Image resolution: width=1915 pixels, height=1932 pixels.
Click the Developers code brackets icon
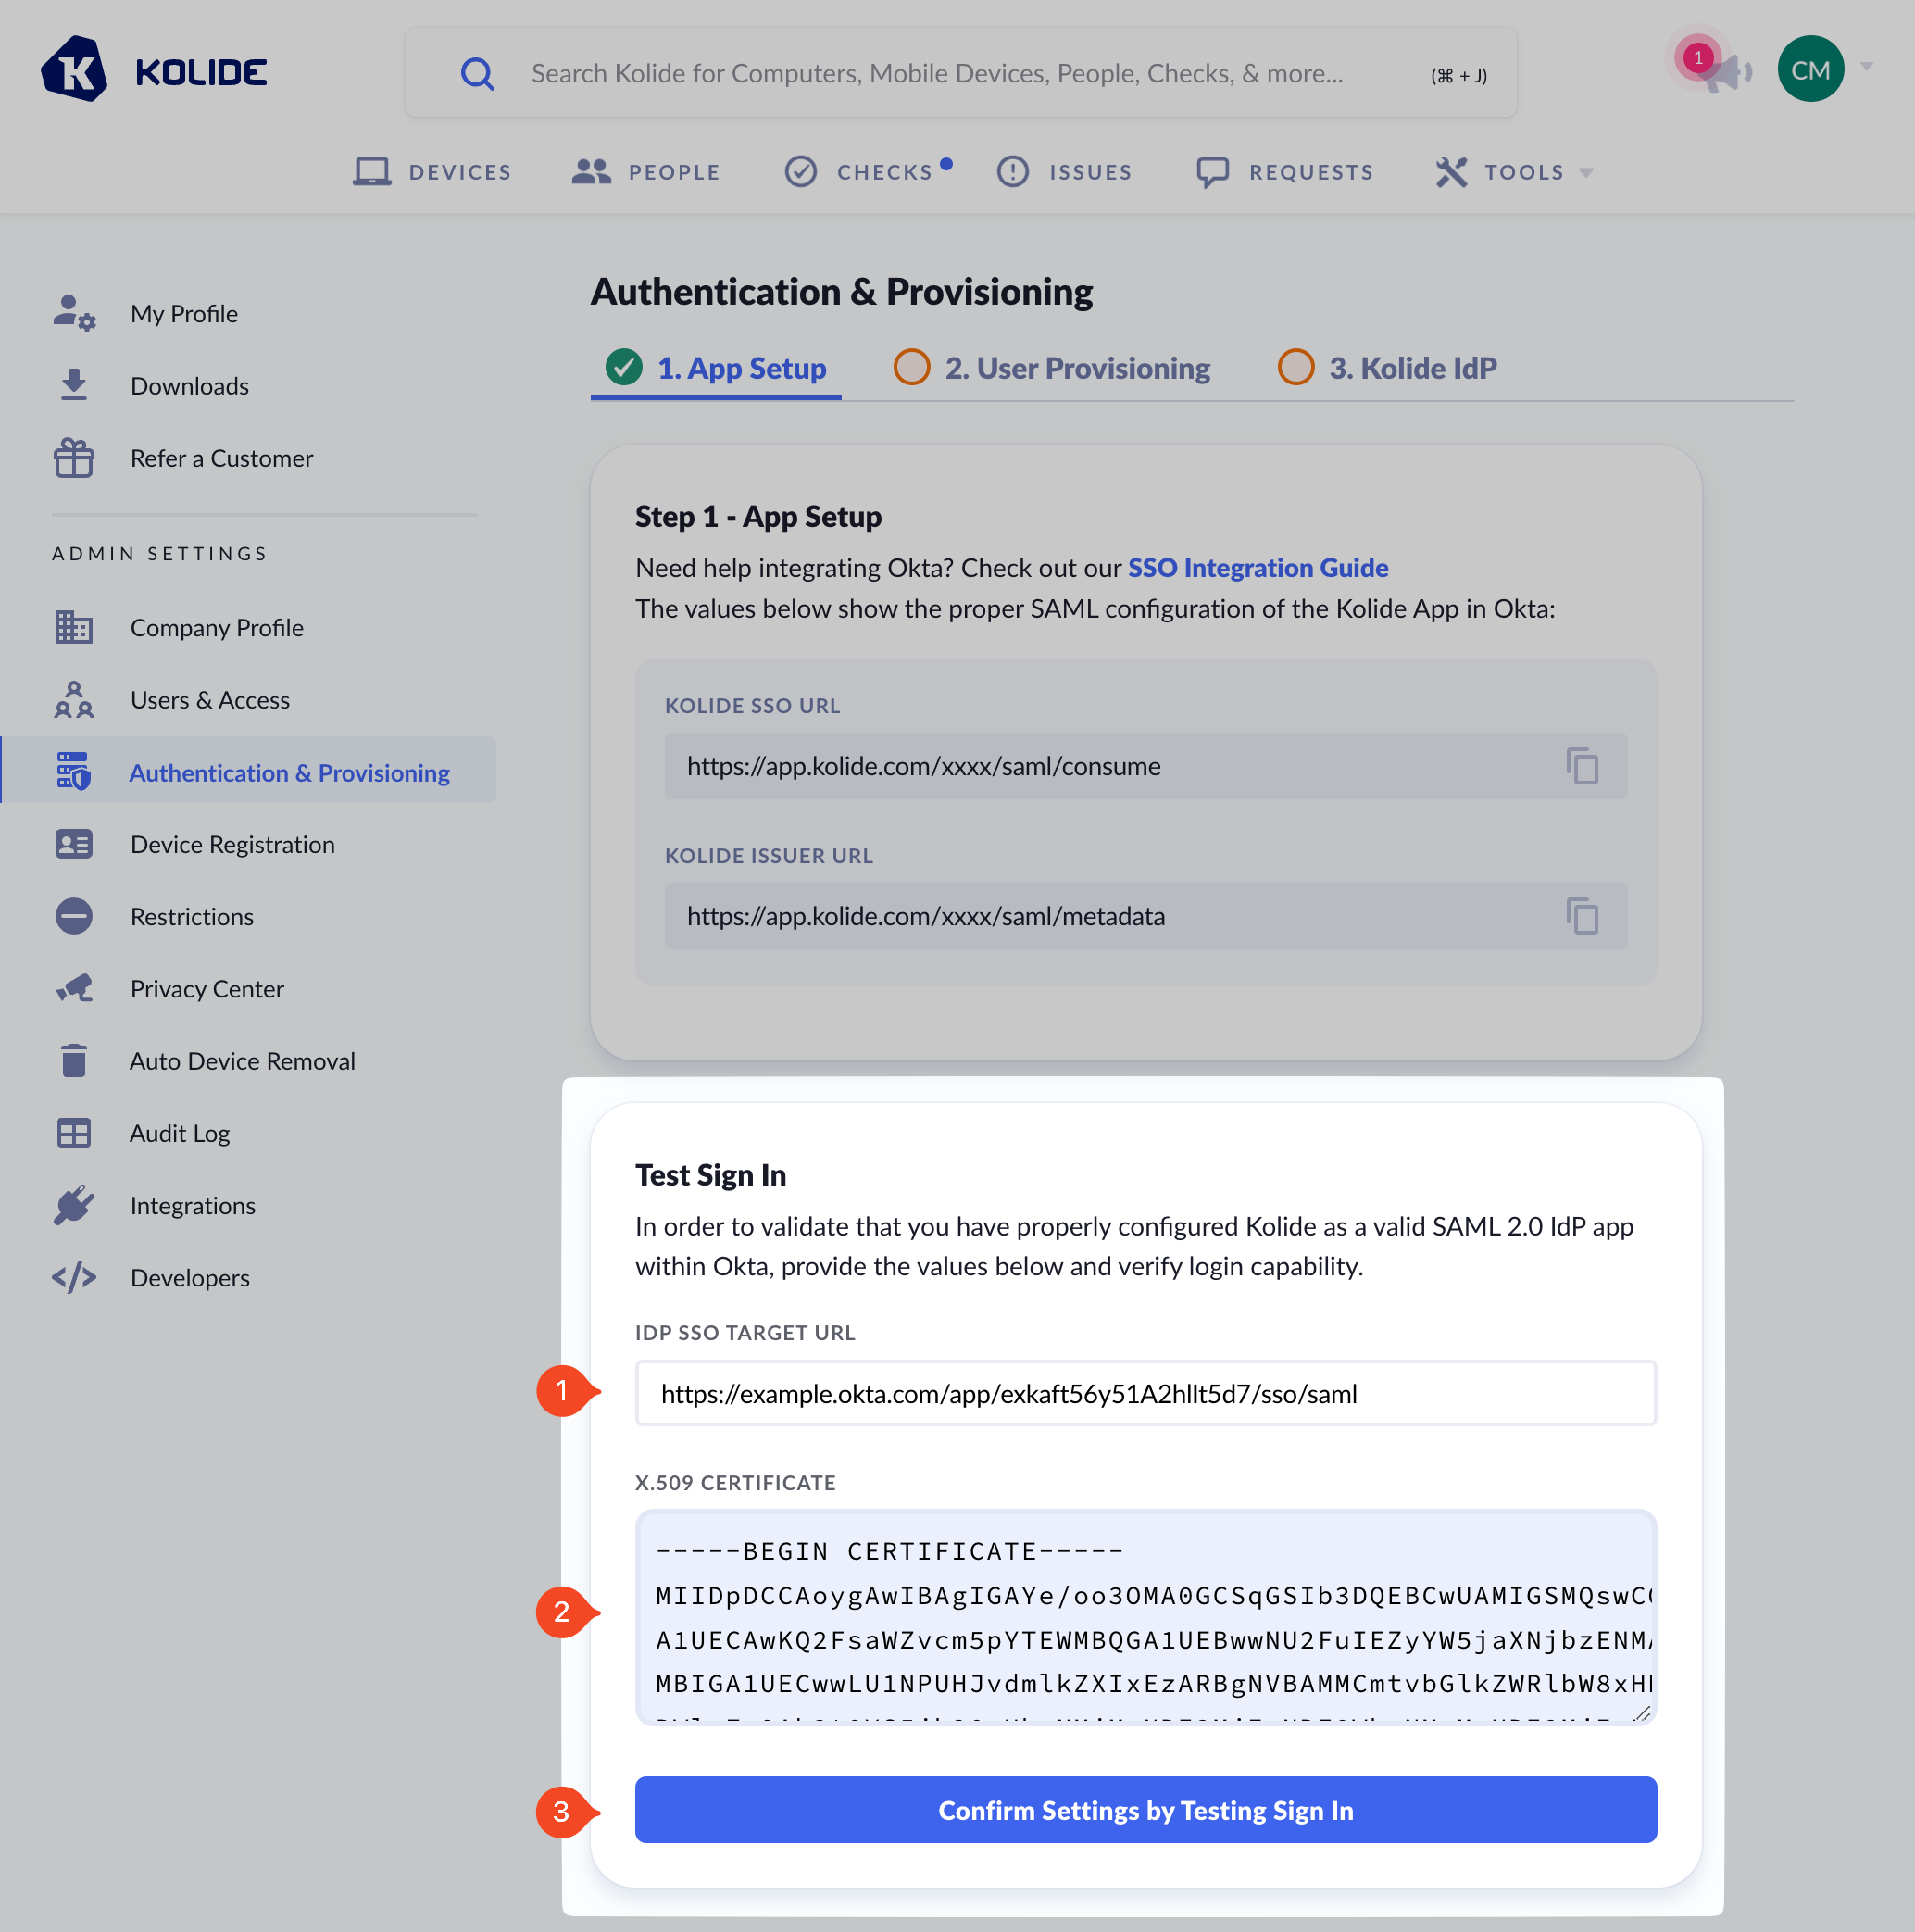(x=74, y=1278)
